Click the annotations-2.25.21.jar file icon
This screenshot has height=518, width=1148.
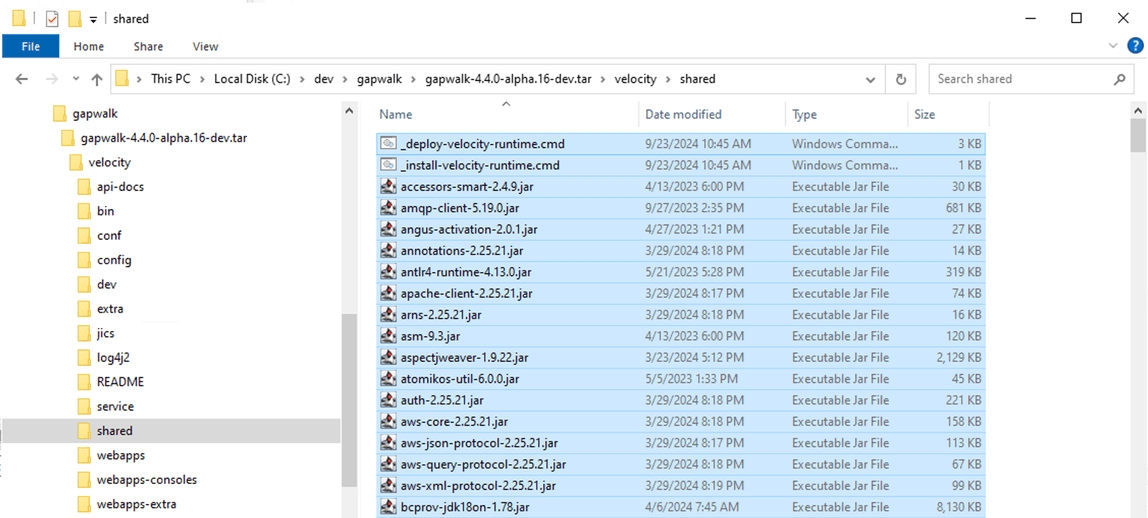pos(389,250)
